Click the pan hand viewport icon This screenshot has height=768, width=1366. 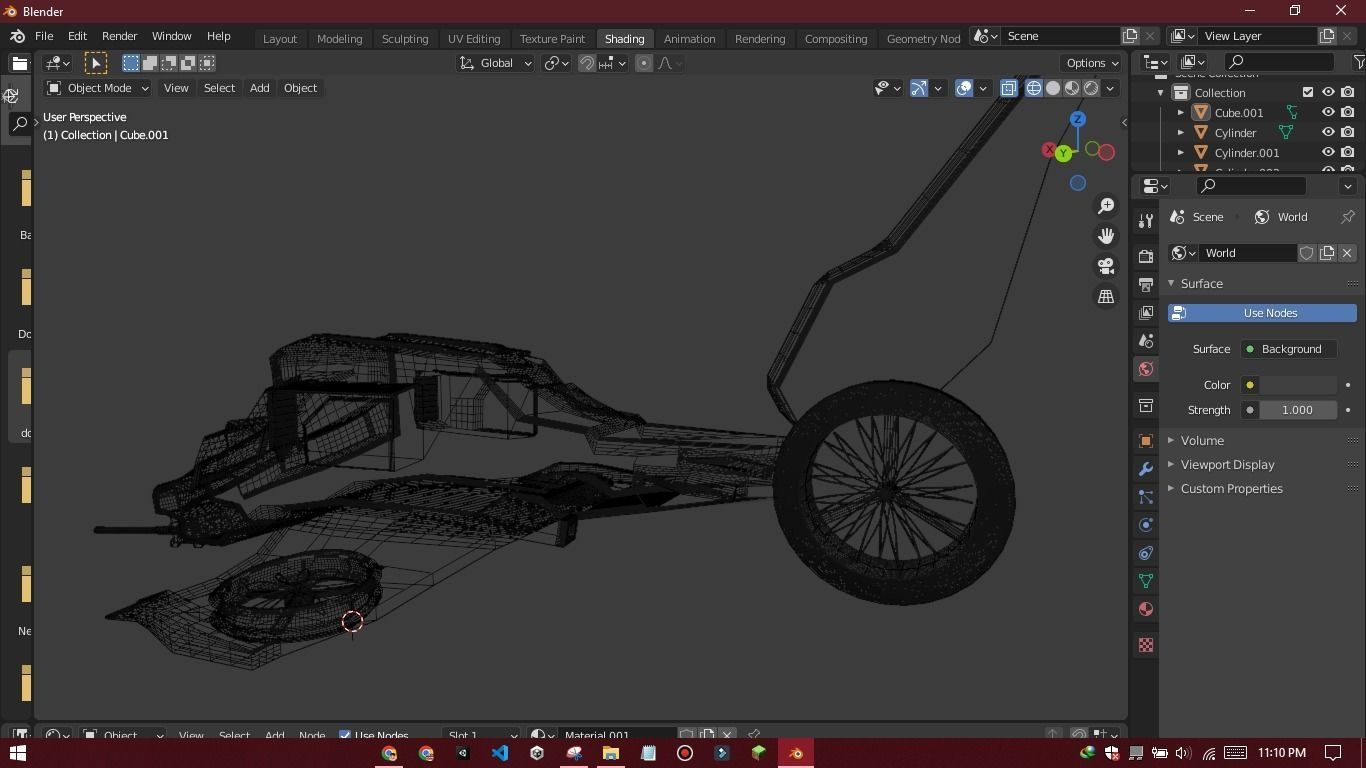1106,236
